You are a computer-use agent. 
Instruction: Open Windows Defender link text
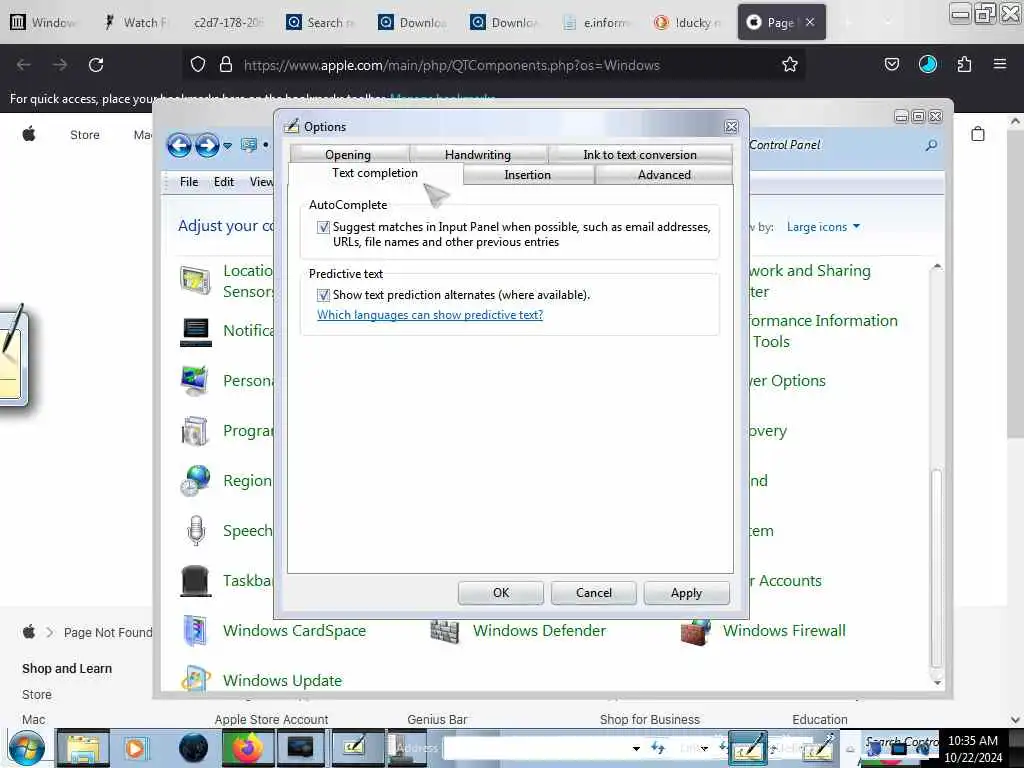coord(539,630)
